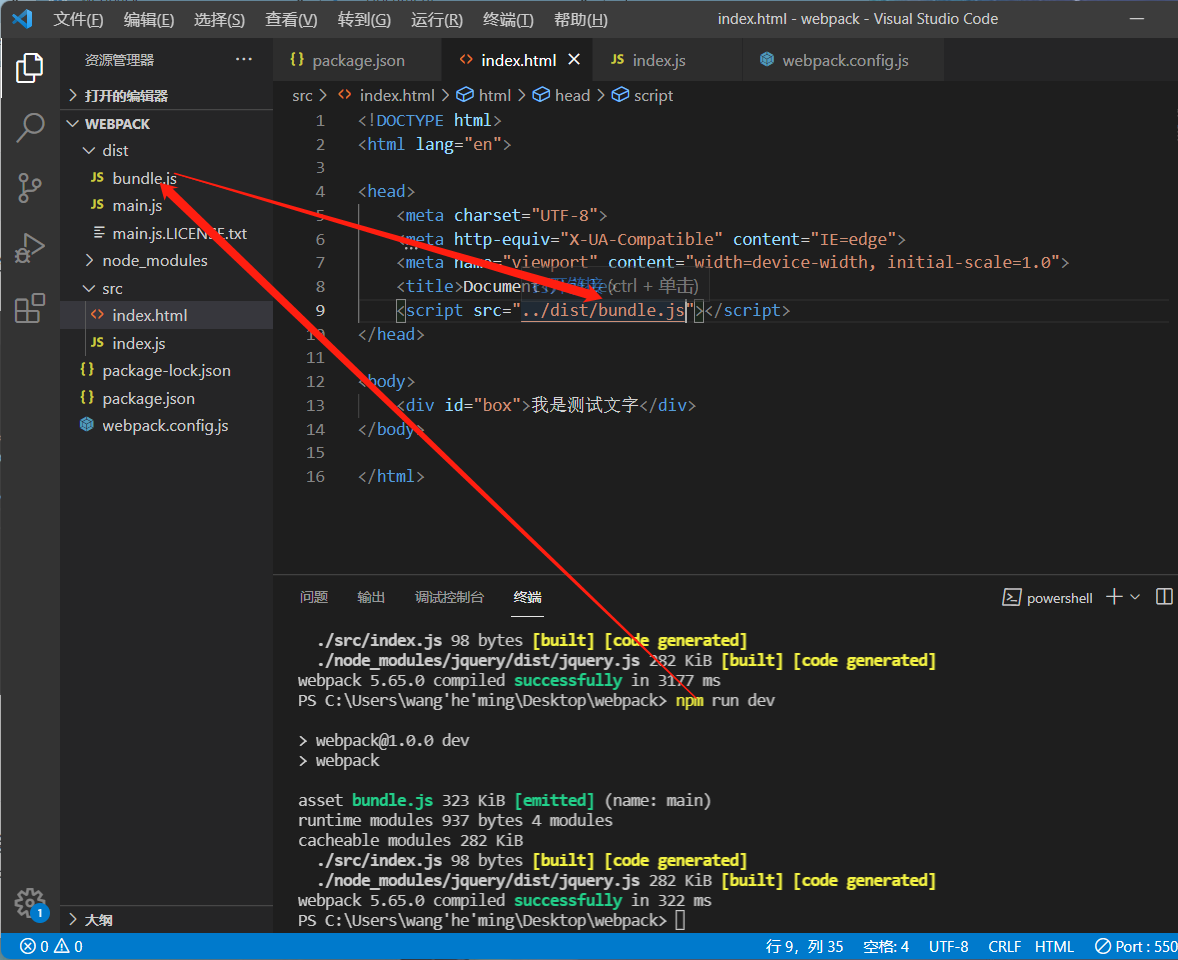The height and width of the screenshot is (960, 1178).
Task: Click the 行 9, 列 35 cursor position
Action: (x=804, y=946)
